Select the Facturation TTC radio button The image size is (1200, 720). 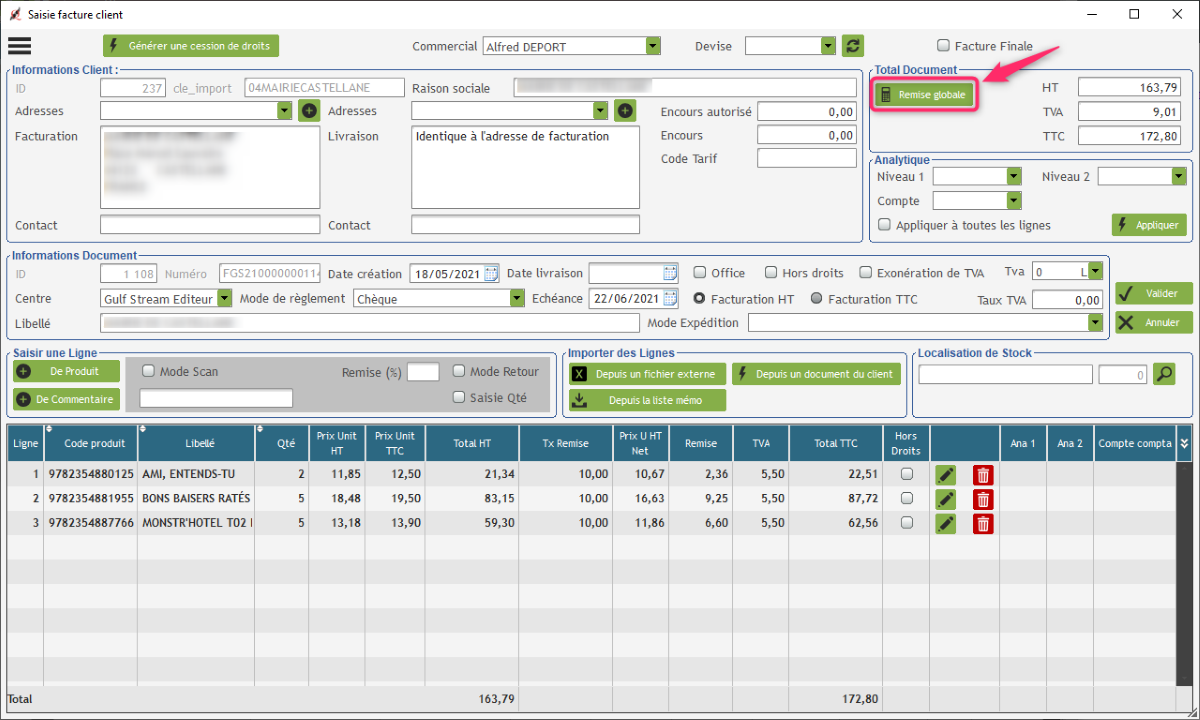(x=816, y=299)
